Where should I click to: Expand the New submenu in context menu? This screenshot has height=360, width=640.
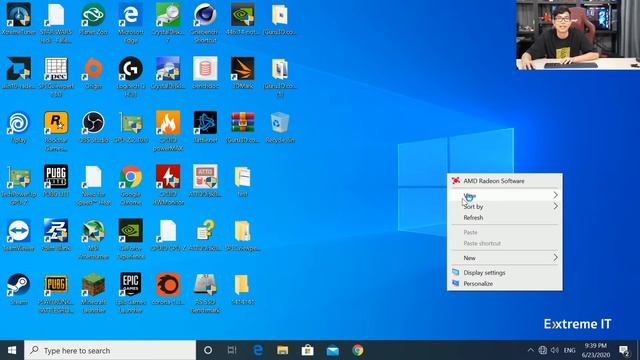pyautogui.click(x=504, y=258)
